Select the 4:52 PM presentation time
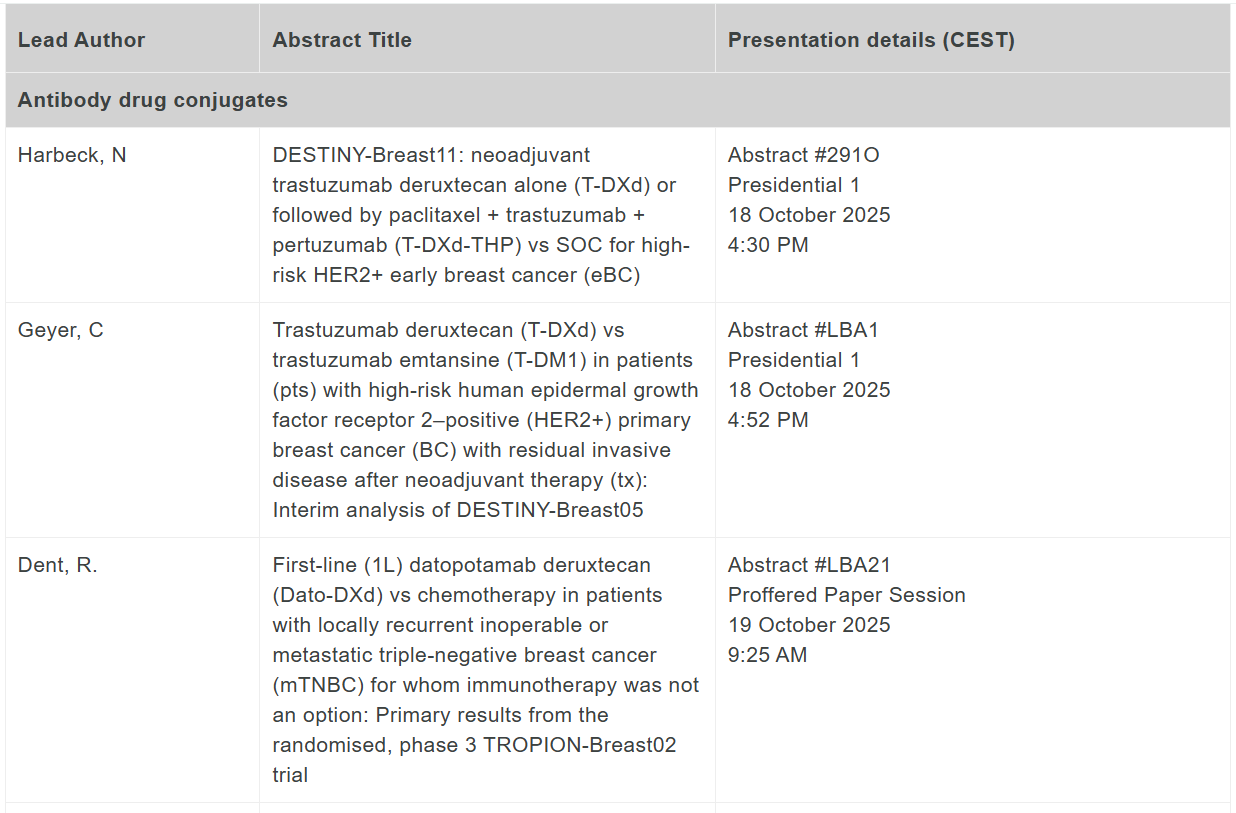 click(768, 420)
